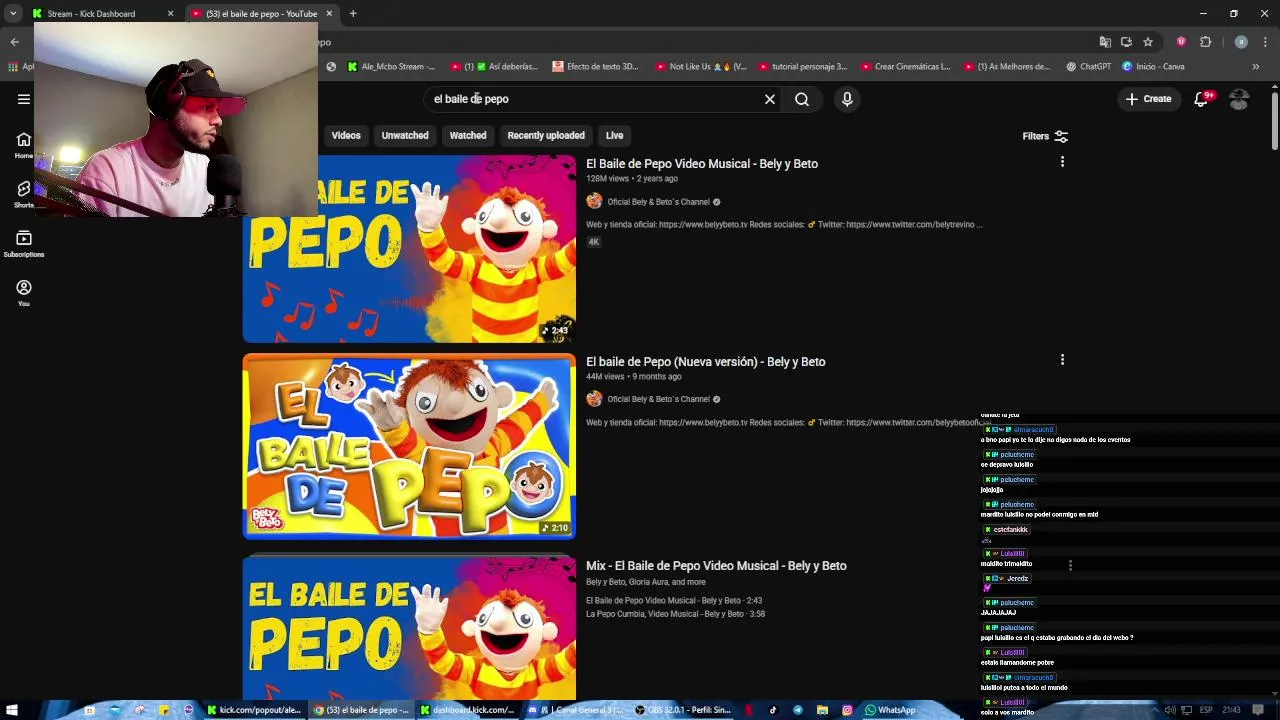Select the Live filter chip

pos(614,135)
